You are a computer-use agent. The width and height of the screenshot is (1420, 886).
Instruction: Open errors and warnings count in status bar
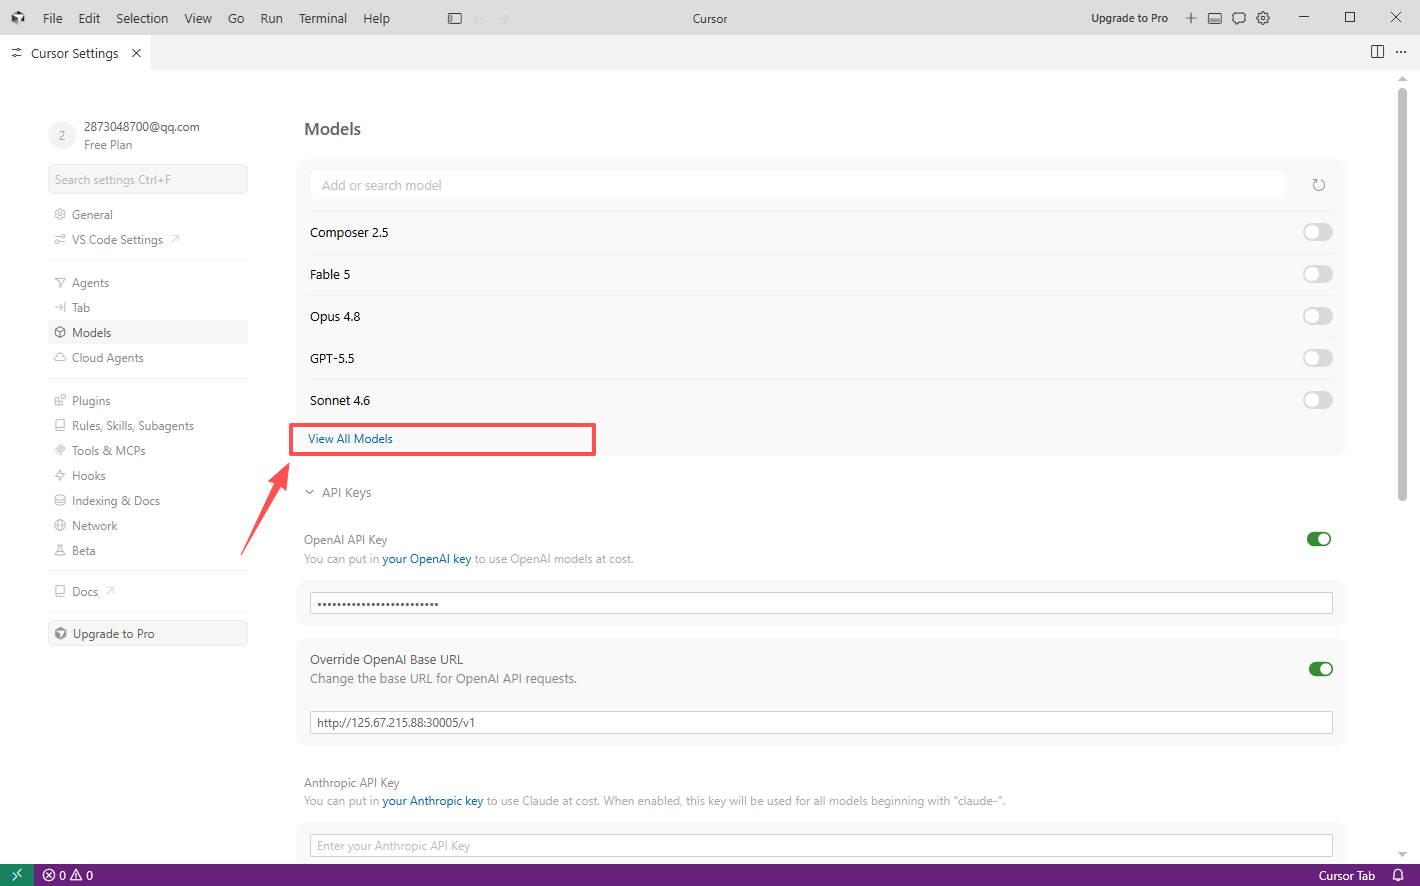[x=68, y=875]
